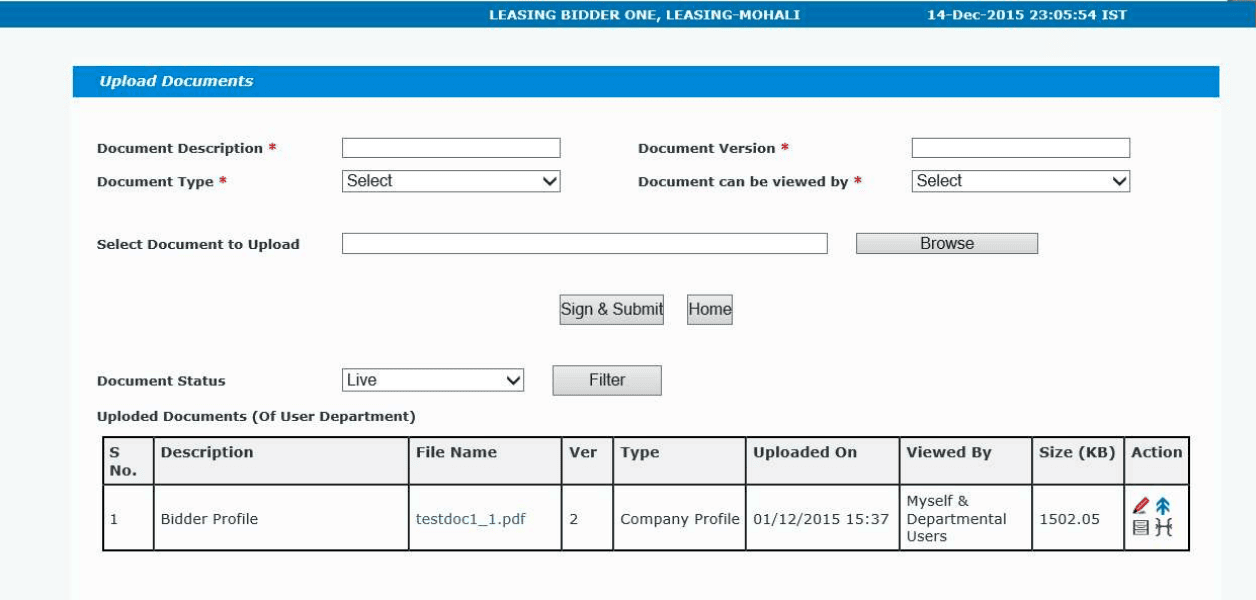Click the Sign & Submit button

[612, 309]
